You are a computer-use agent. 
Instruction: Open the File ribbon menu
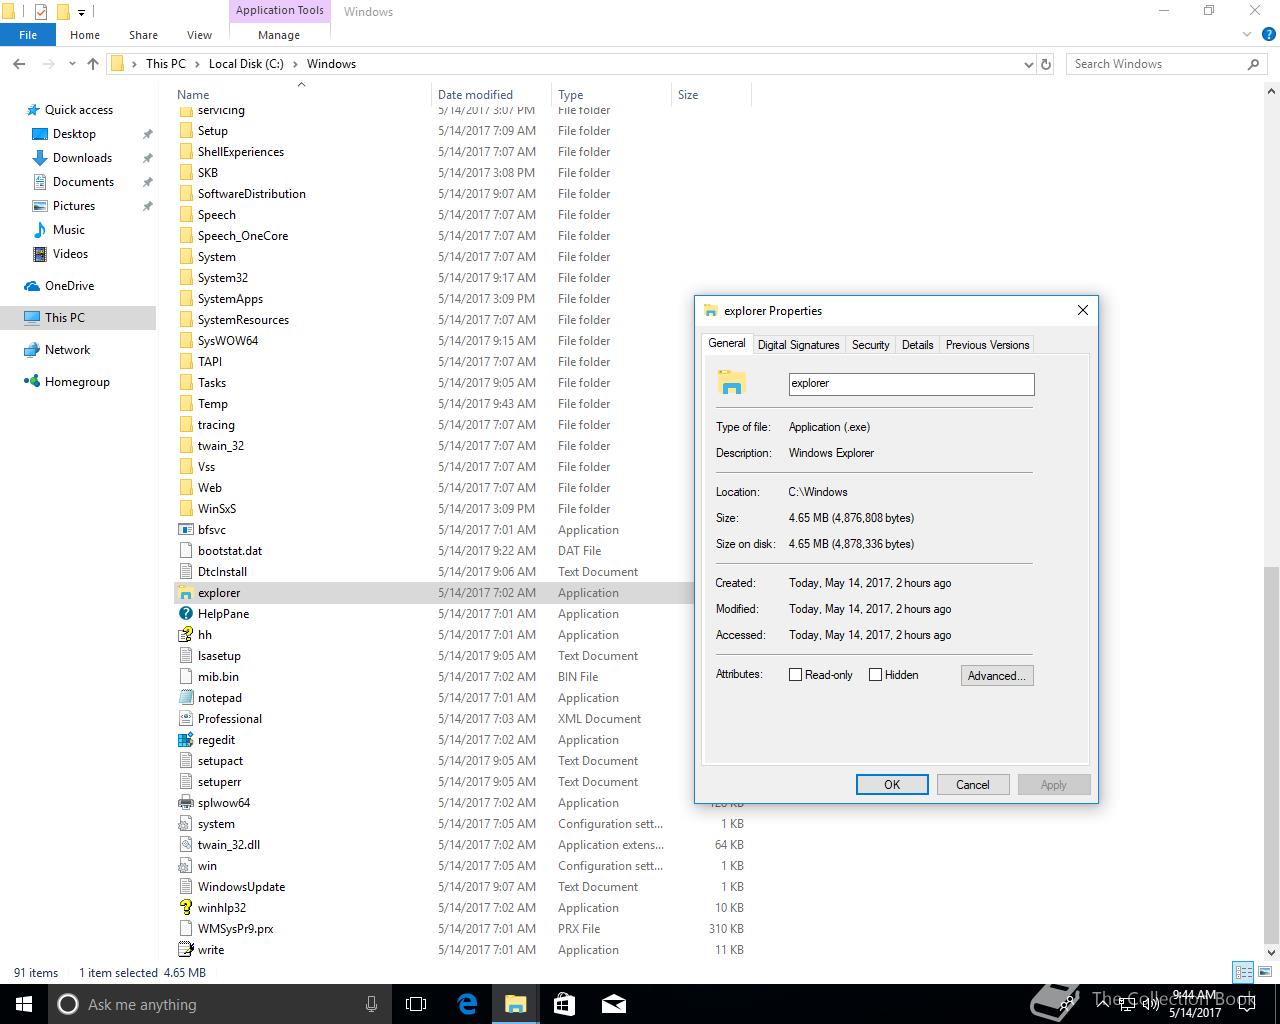[x=28, y=35]
